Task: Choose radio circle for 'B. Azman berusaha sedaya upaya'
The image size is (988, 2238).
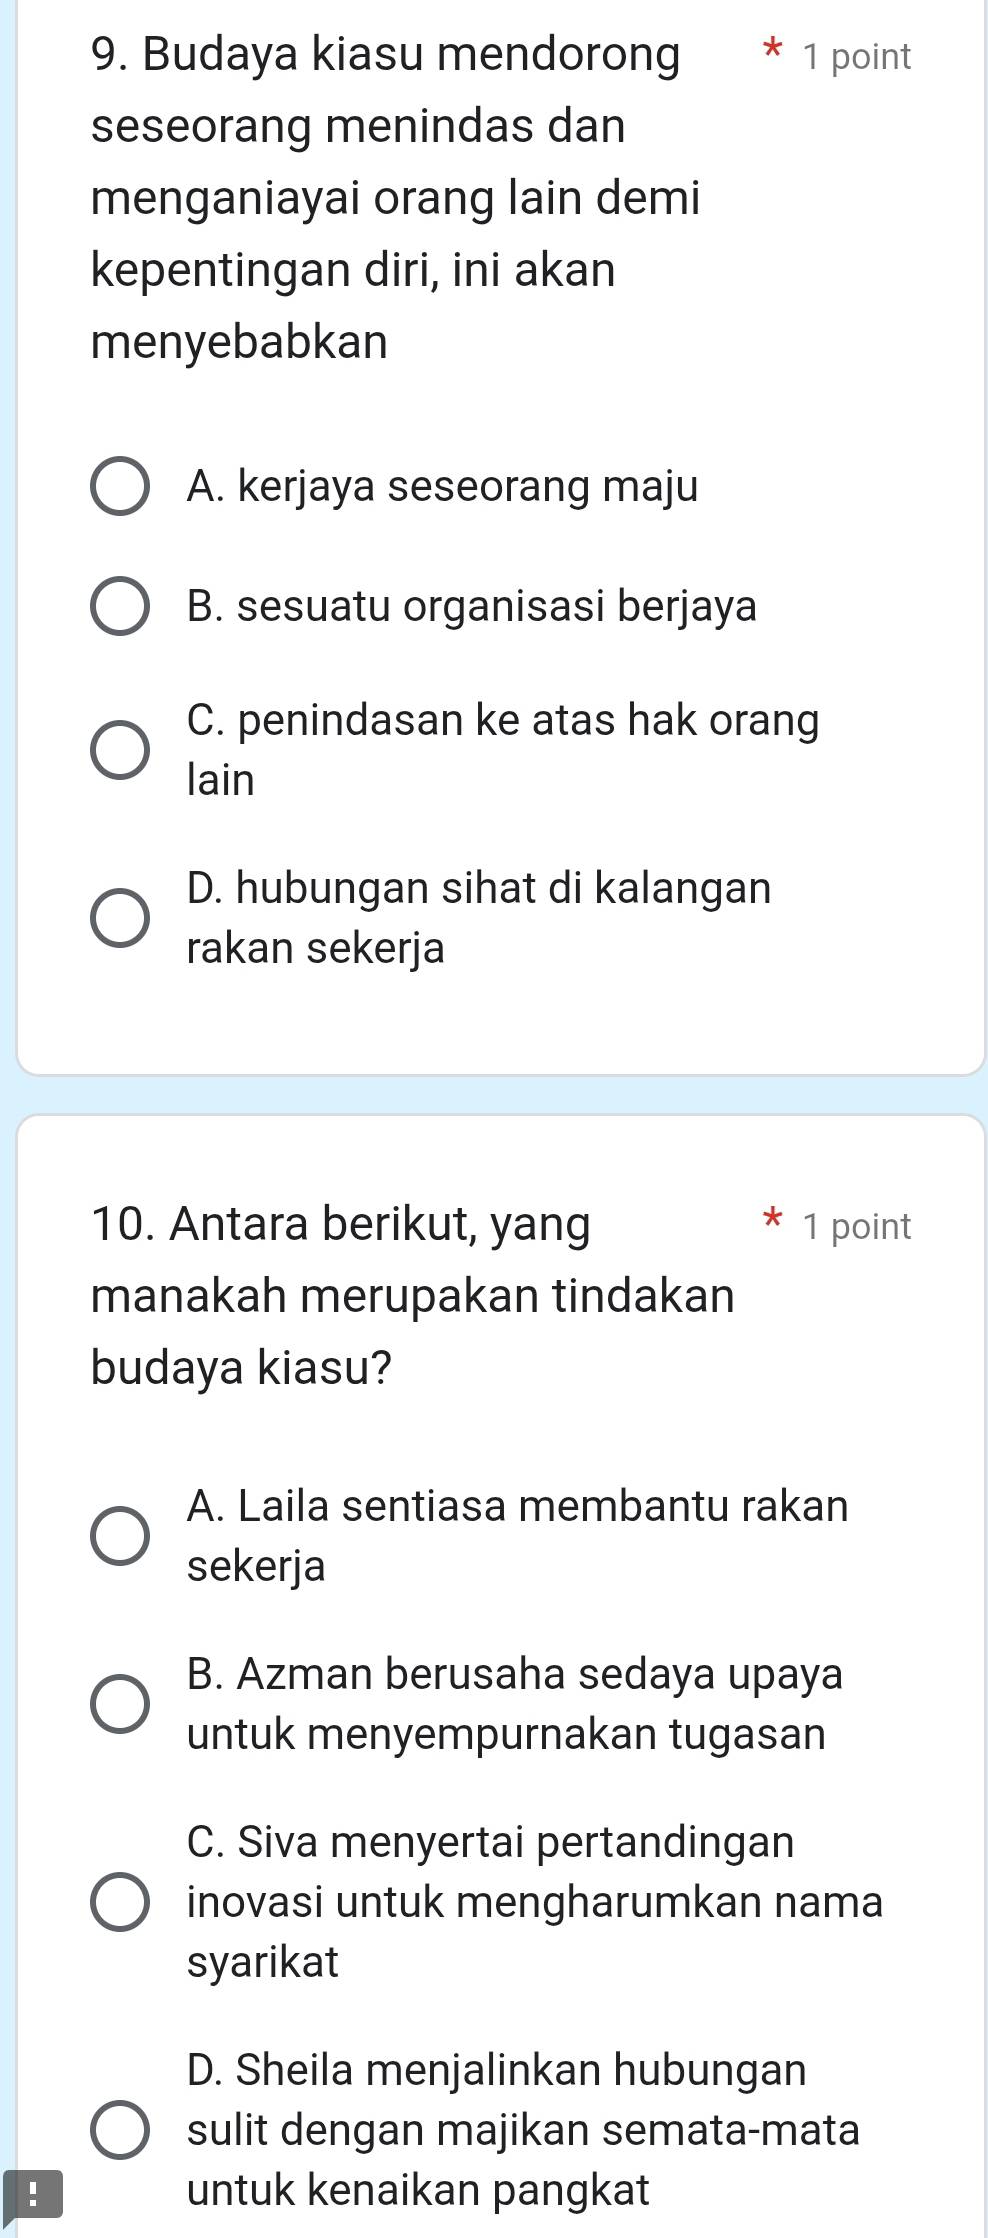Action: pyautogui.click(x=121, y=1704)
